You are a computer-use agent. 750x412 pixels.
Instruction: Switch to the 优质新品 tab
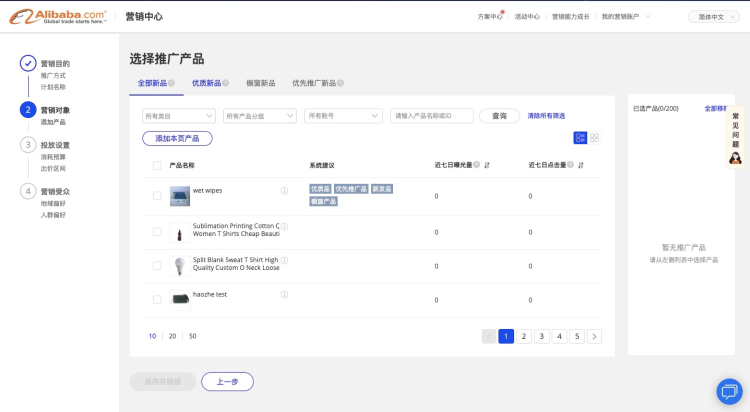point(207,83)
